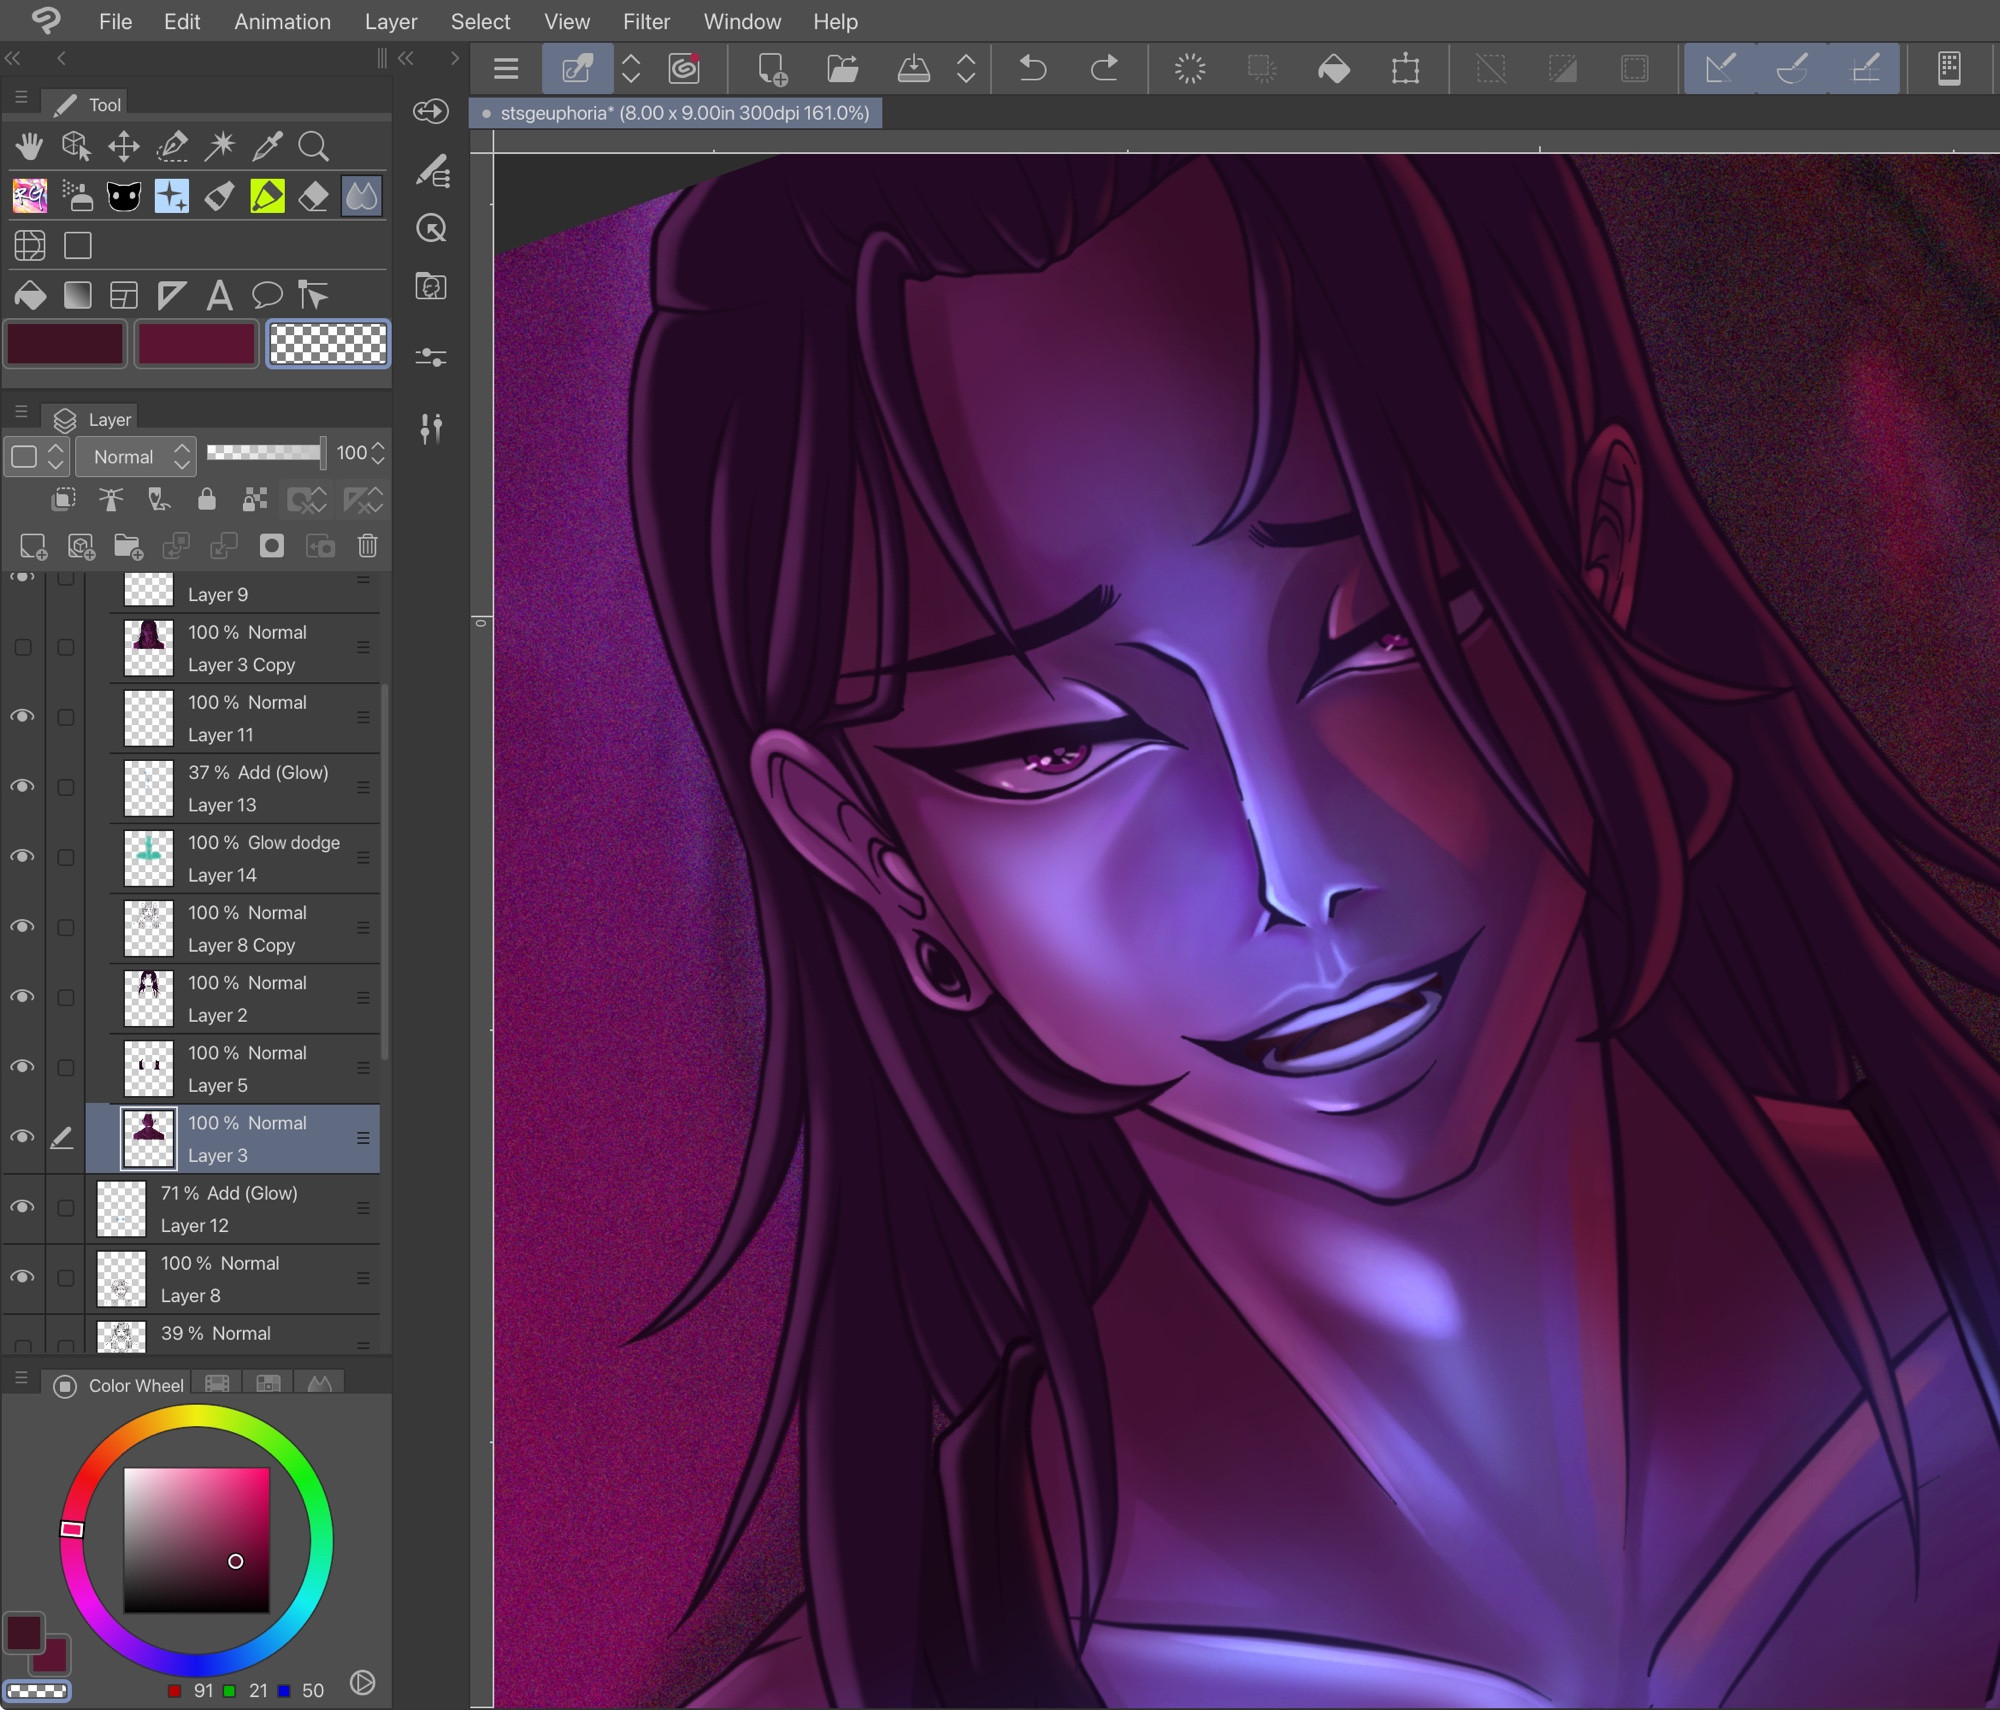Screen dimensions: 2000x1710
Task: Select the Zoom magnifier tool
Action: (x=314, y=147)
